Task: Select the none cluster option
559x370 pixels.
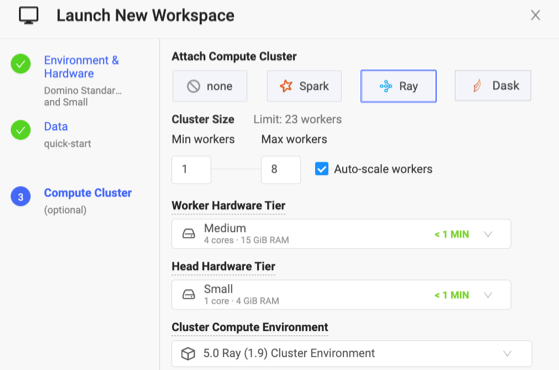Action: click(x=210, y=86)
